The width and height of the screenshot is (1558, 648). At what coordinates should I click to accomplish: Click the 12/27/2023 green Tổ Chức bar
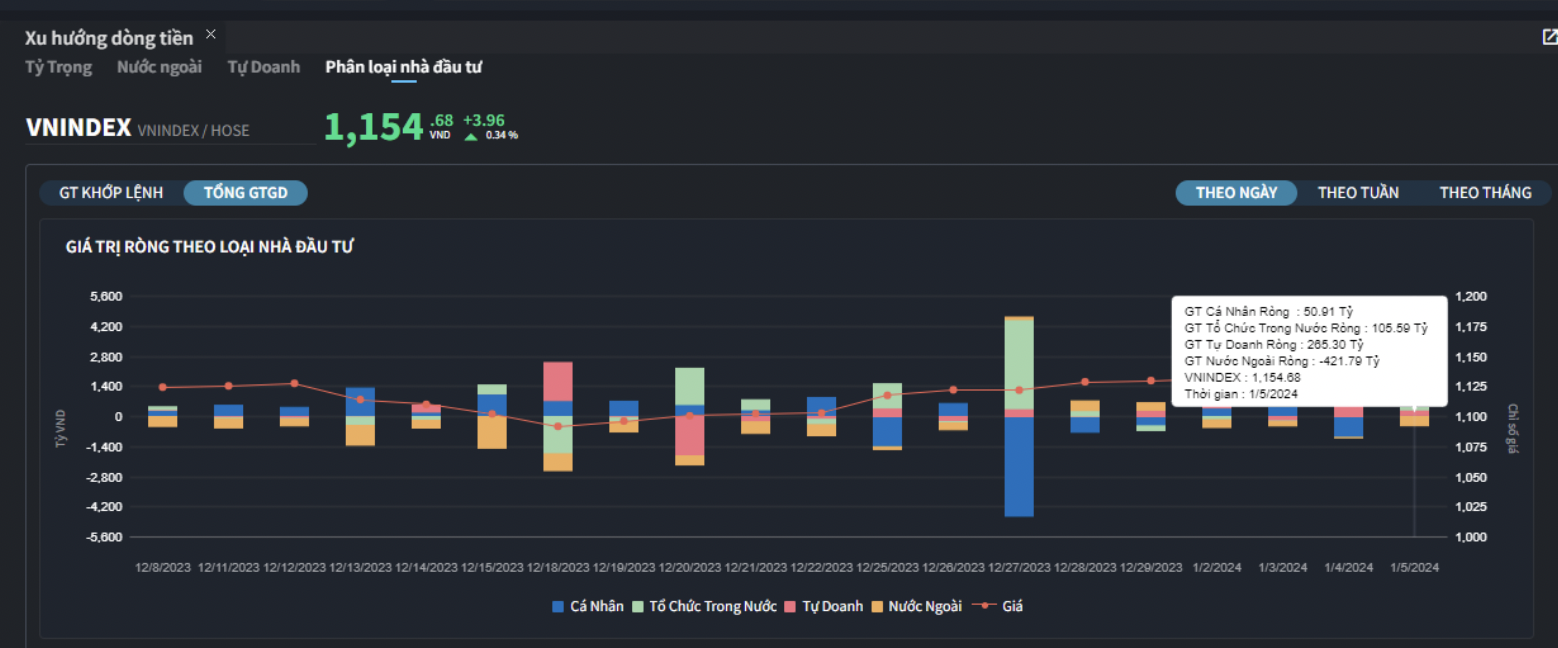1019,364
